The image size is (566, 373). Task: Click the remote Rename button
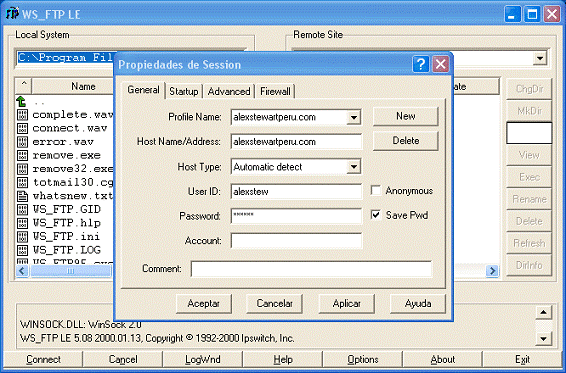pos(529,199)
